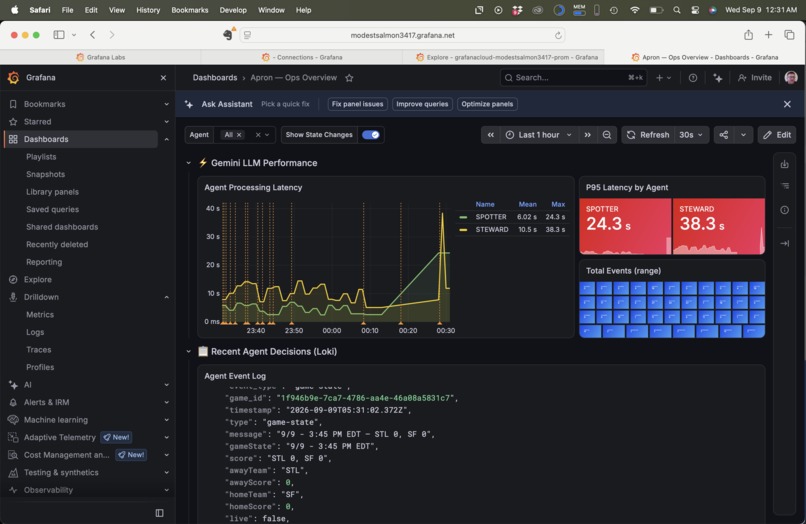This screenshot has width=806, height=524.
Task: Close the Grafana sidebar menu
Action: pyautogui.click(x=163, y=78)
